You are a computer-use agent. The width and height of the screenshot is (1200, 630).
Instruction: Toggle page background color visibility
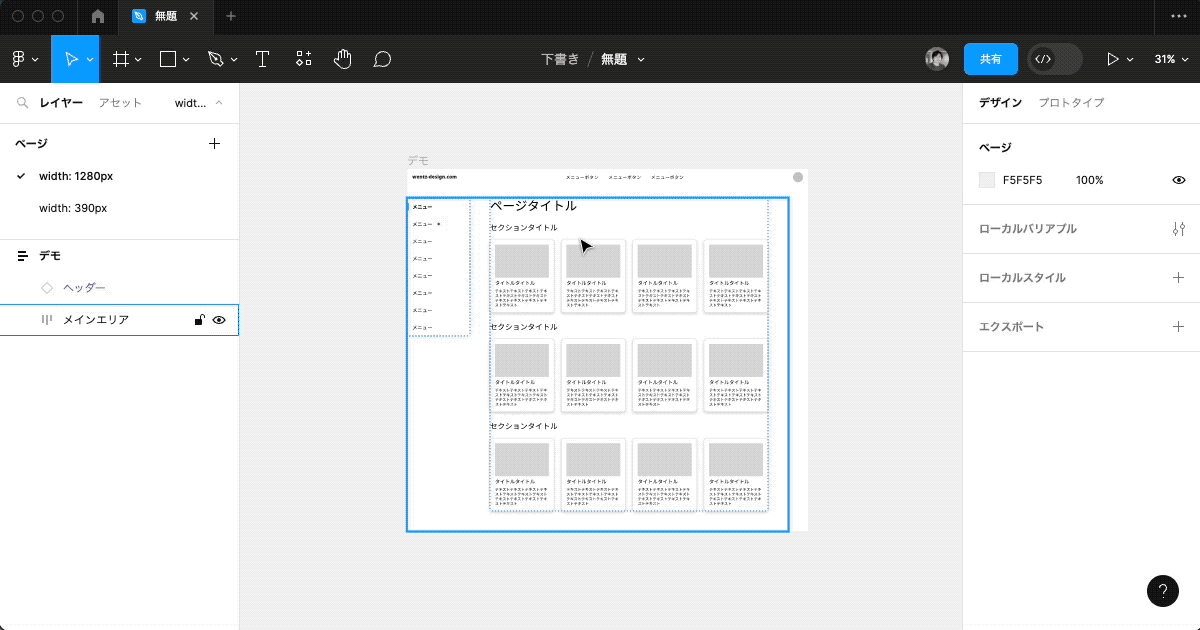click(1178, 180)
